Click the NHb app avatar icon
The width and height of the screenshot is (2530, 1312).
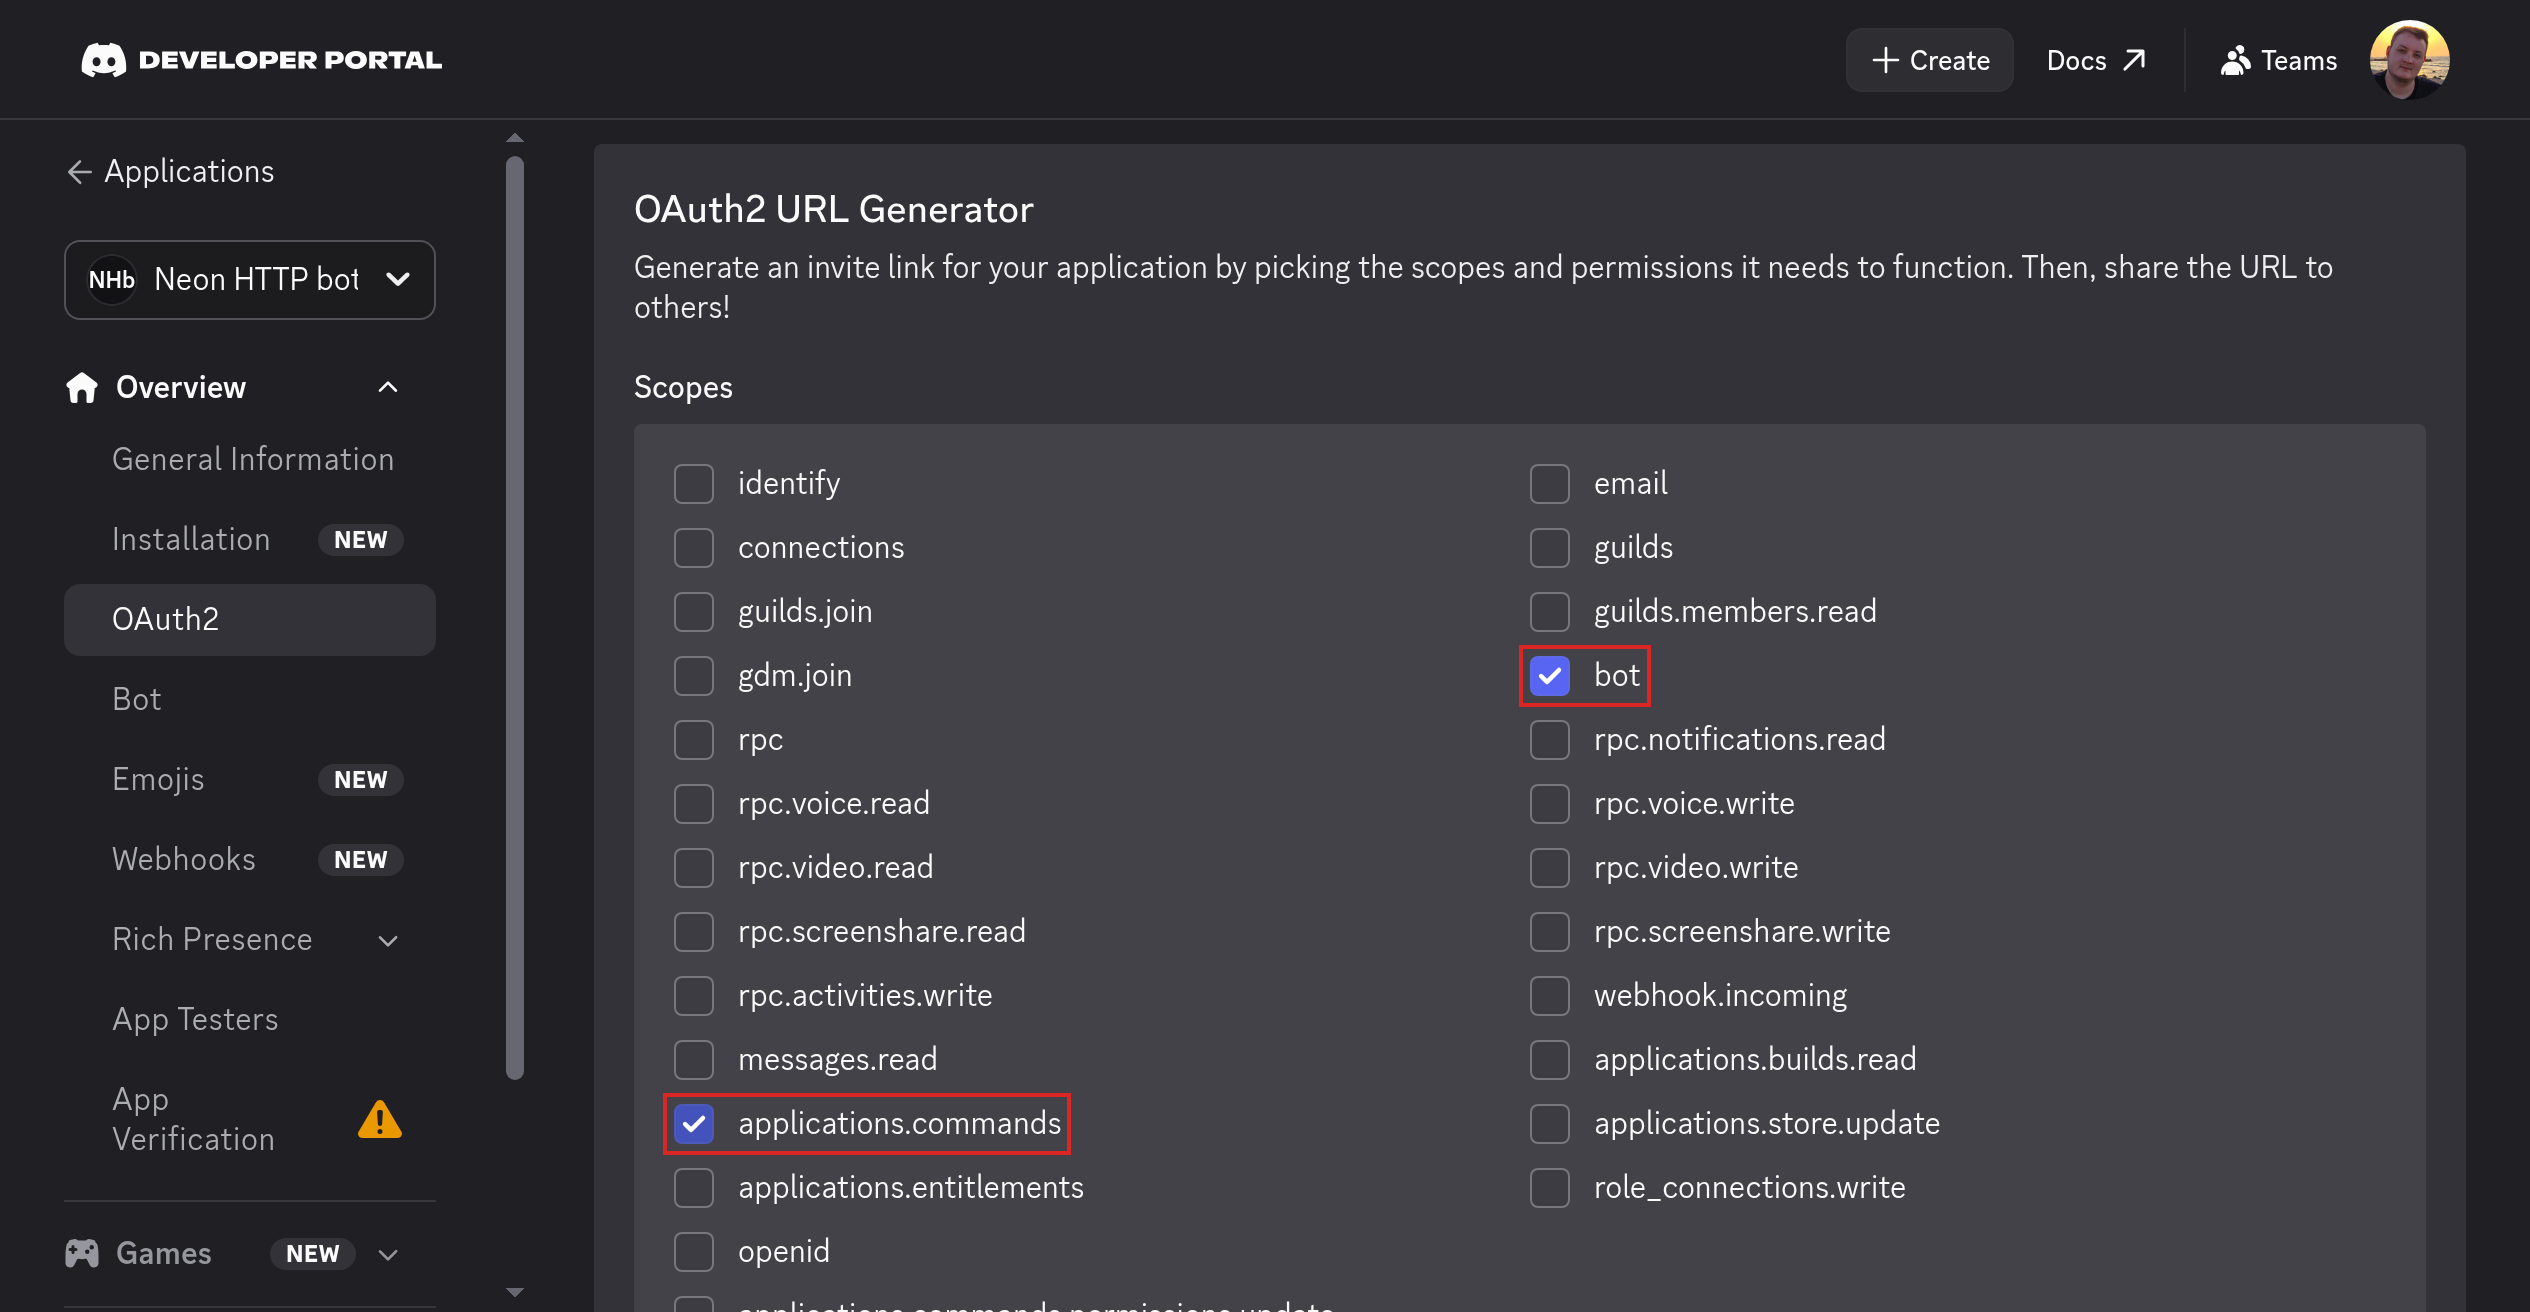[x=112, y=280]
